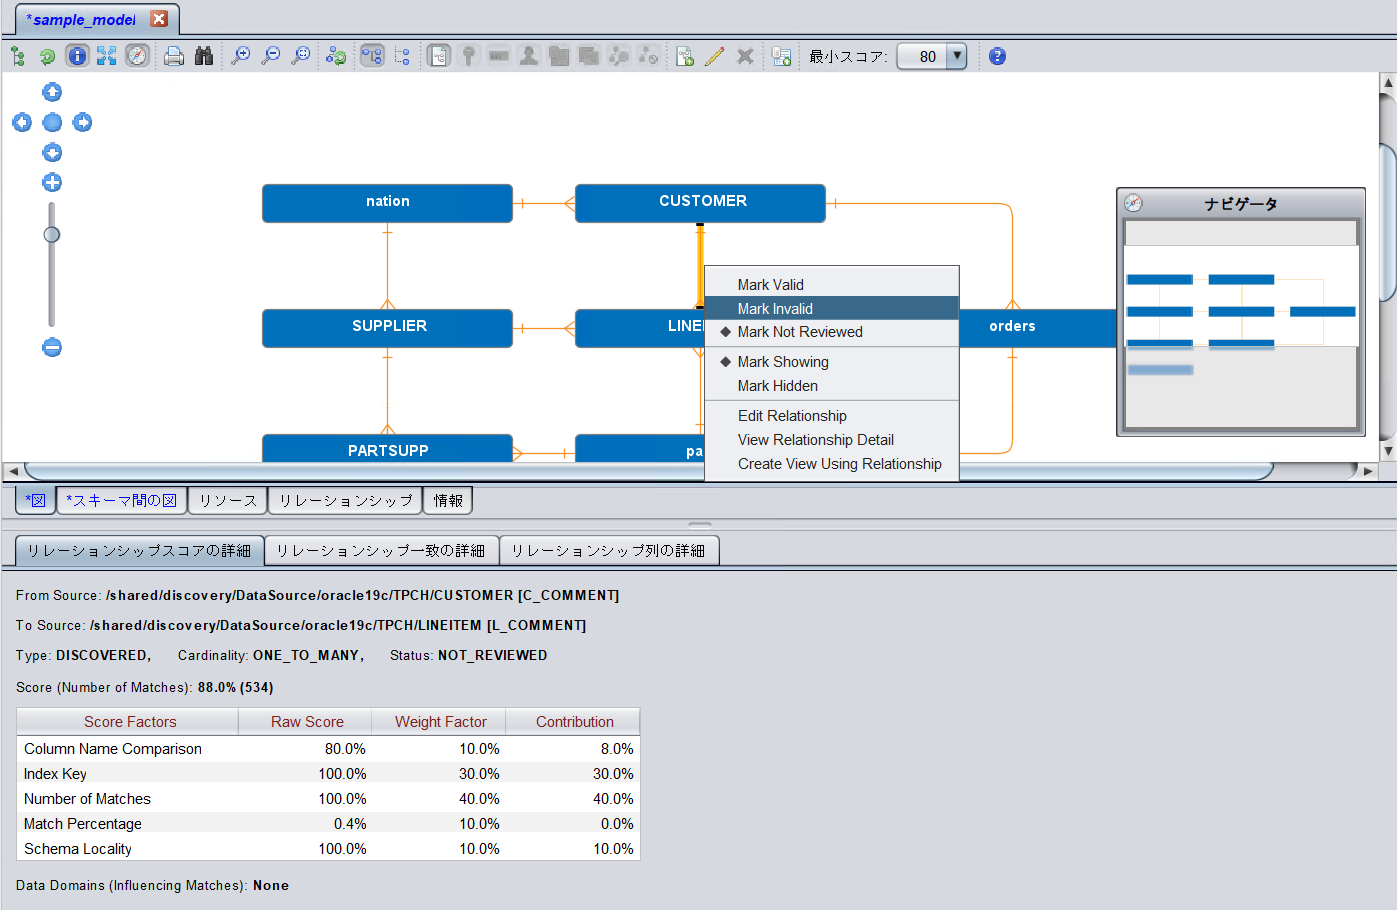The height and width of the screenshot is (910, 1397).
Task: Click the refresh relationships icon
Action: click(x=337, y=56)
